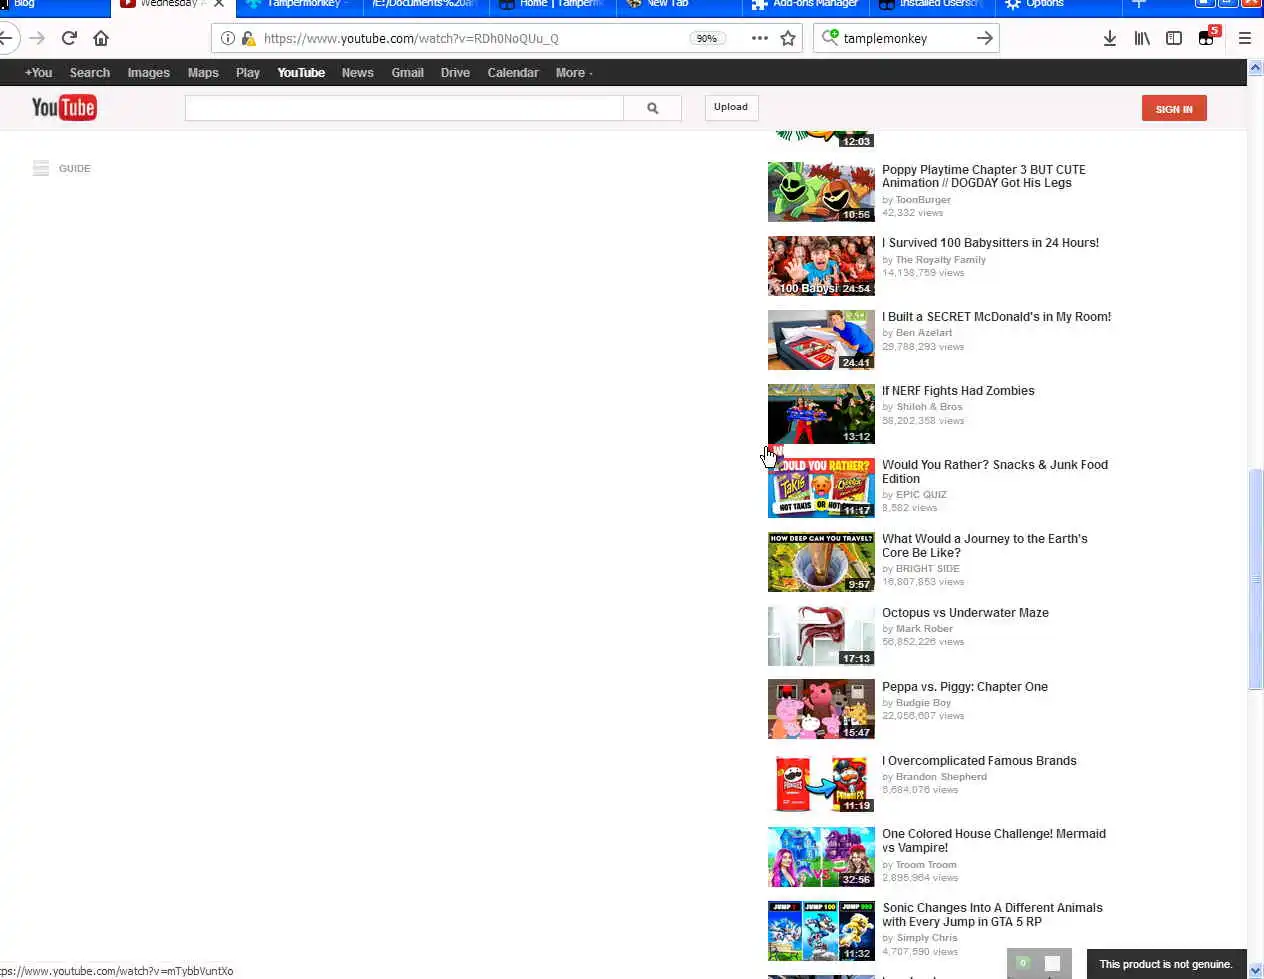Open Would You Rather Snacks video title
Viewport: 1264px width, 979px height.
(995, 472)
